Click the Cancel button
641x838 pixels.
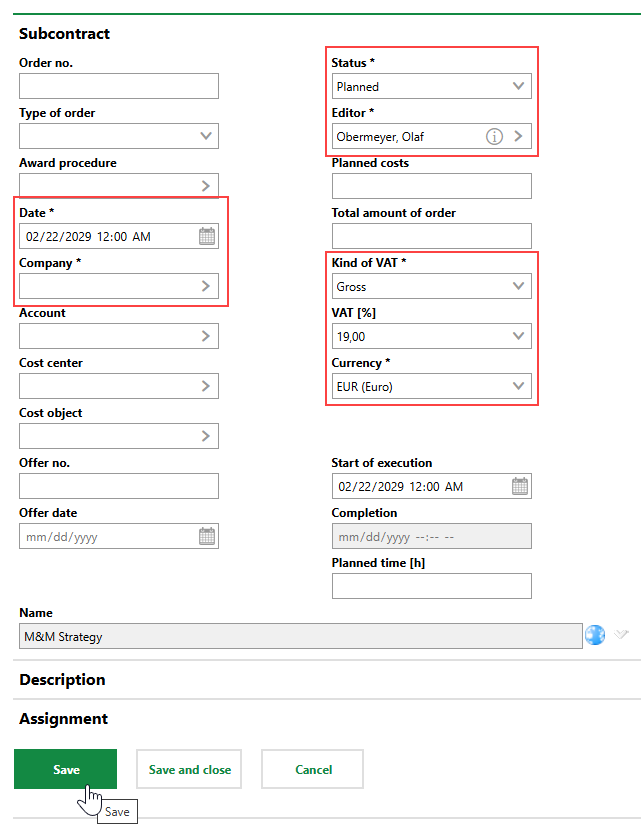pyautogui.click(x=313, y=769)
